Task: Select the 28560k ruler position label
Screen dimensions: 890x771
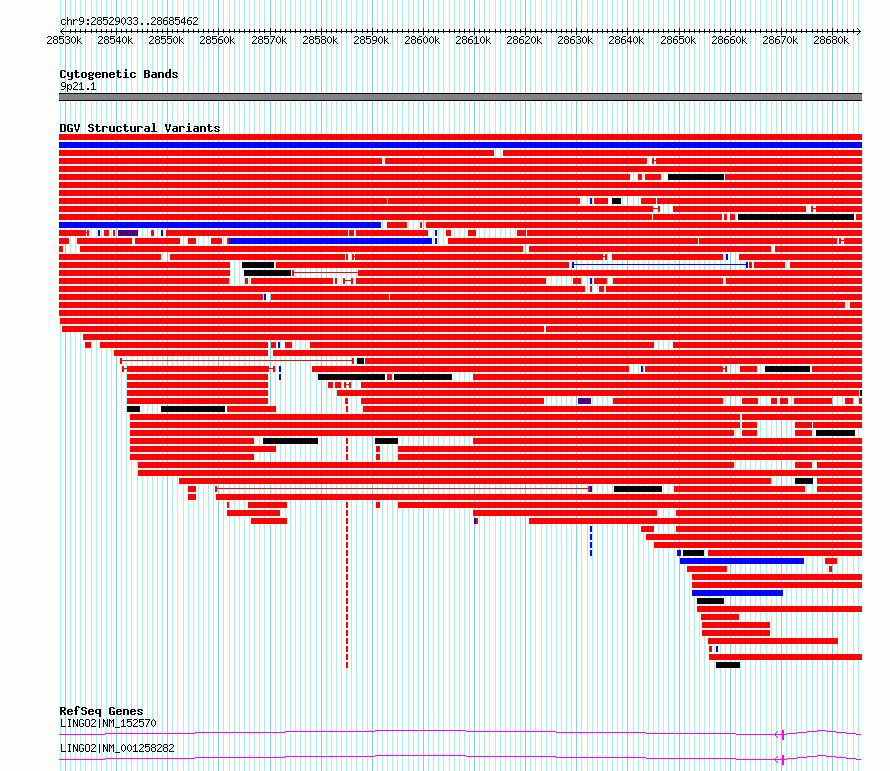Action: 217,40
